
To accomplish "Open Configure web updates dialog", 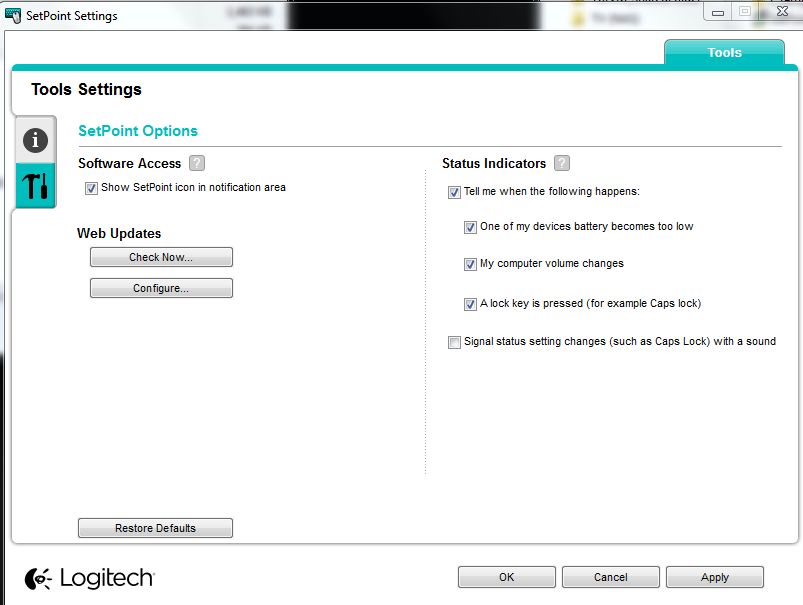I will point(161,288).
